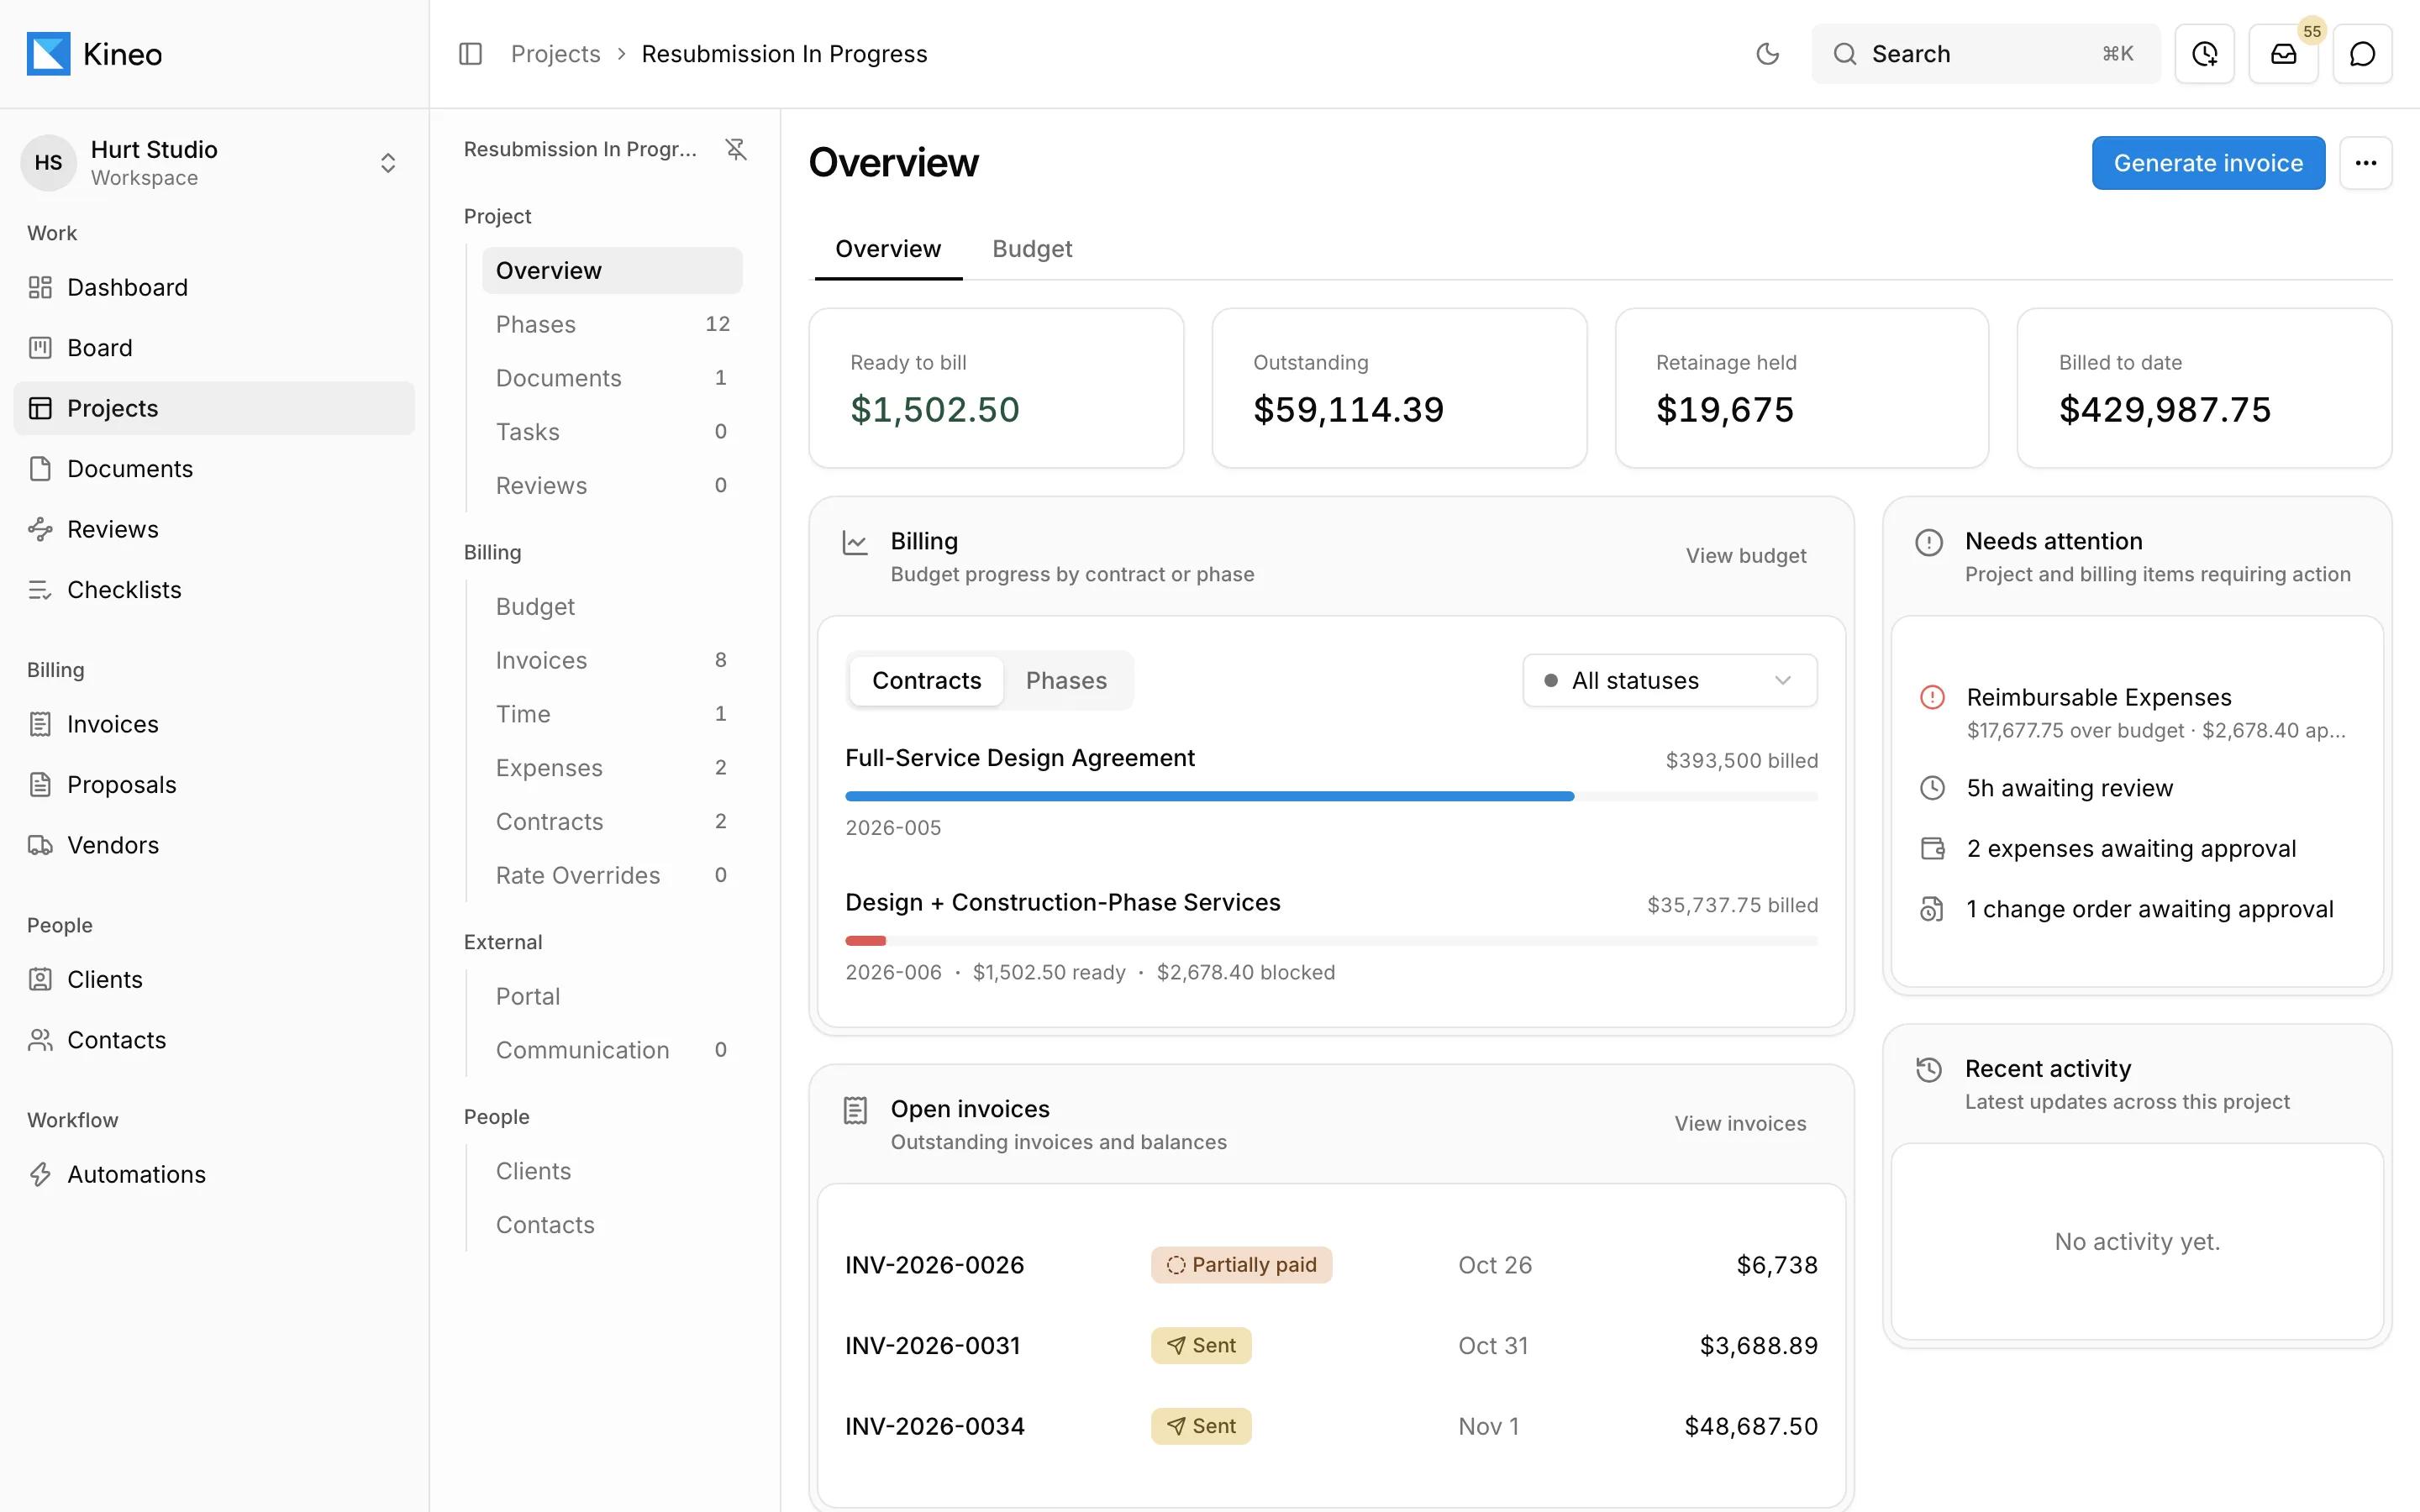This screenshot has width=2420, height=1512.
Task: Click the Needs attention alert icon
Action: click(1929, 543)
